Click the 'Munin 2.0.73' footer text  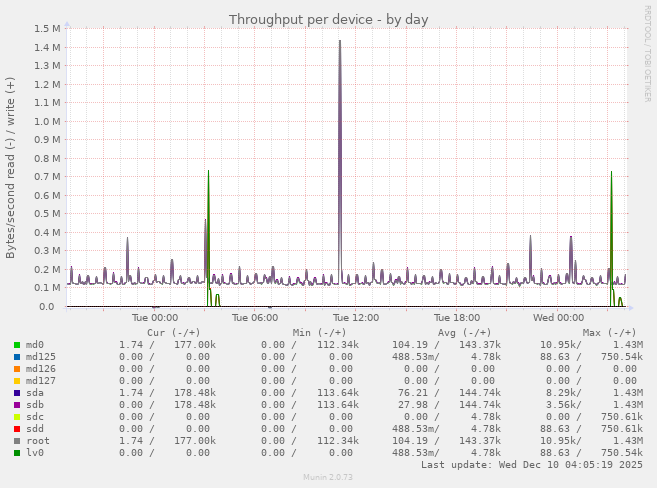click(328, 477)
